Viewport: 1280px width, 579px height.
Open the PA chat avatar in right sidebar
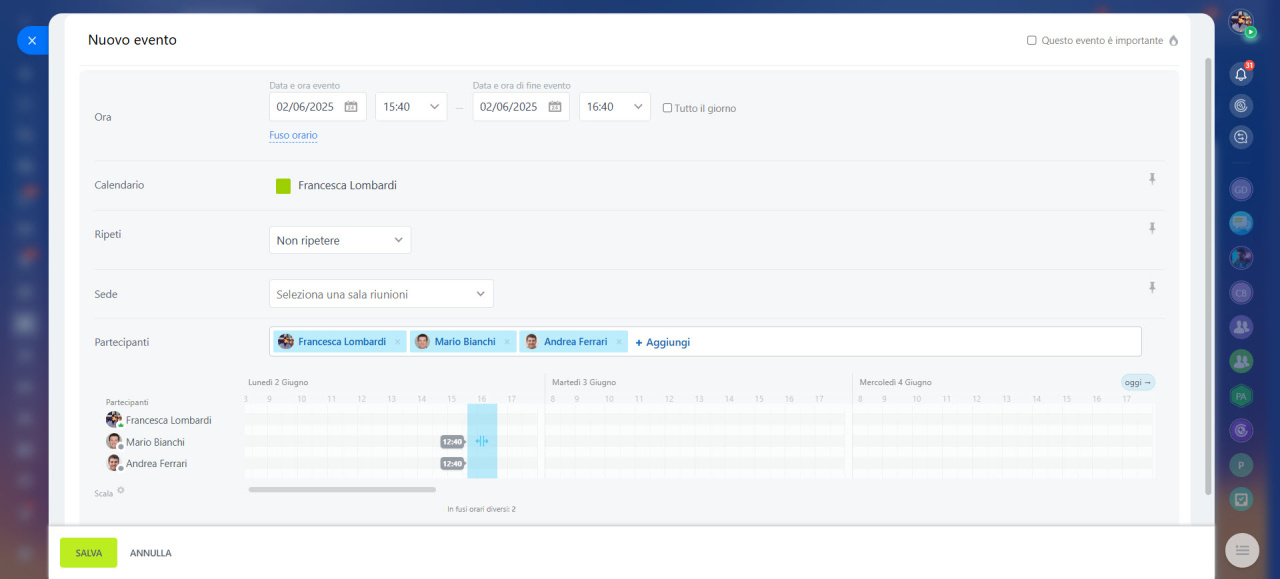1241,396
